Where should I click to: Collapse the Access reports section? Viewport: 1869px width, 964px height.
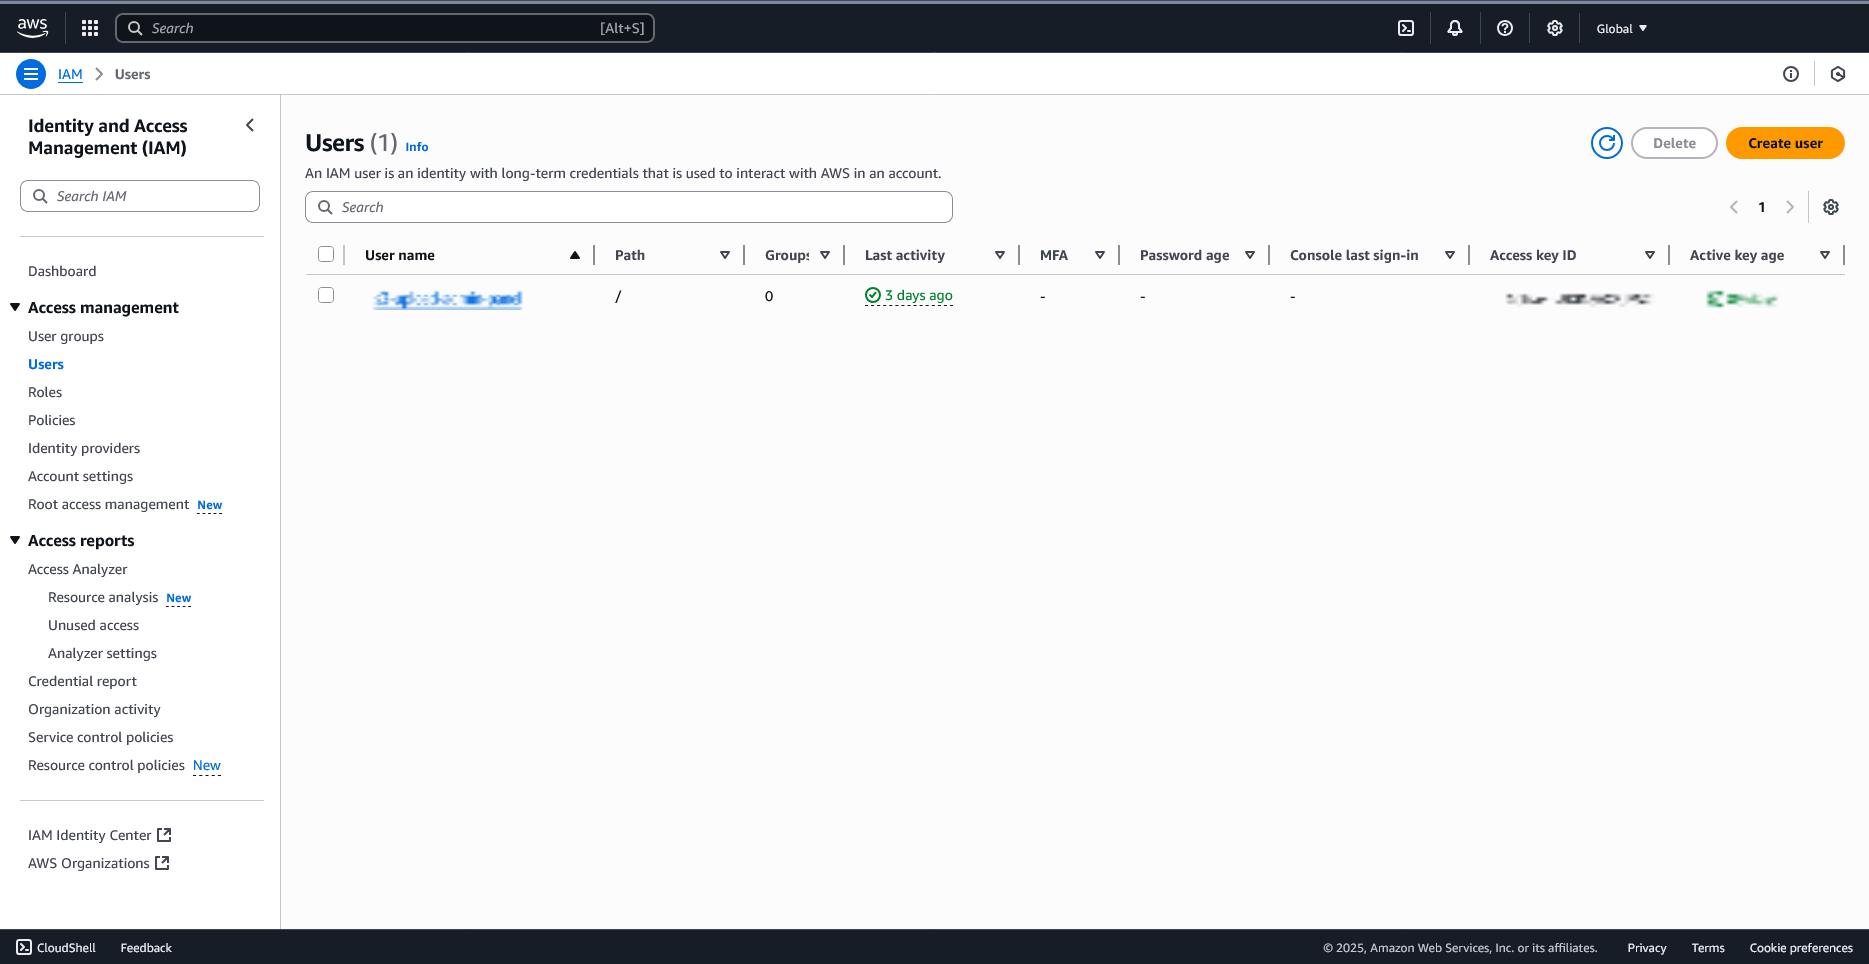click(15, 540)
